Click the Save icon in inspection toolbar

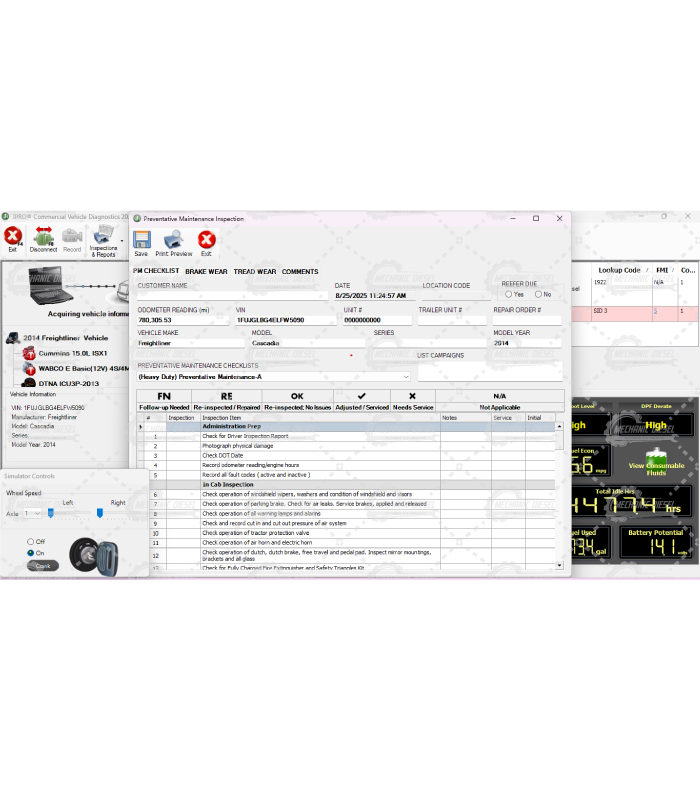pyautogui.click(x=141, y=240)
